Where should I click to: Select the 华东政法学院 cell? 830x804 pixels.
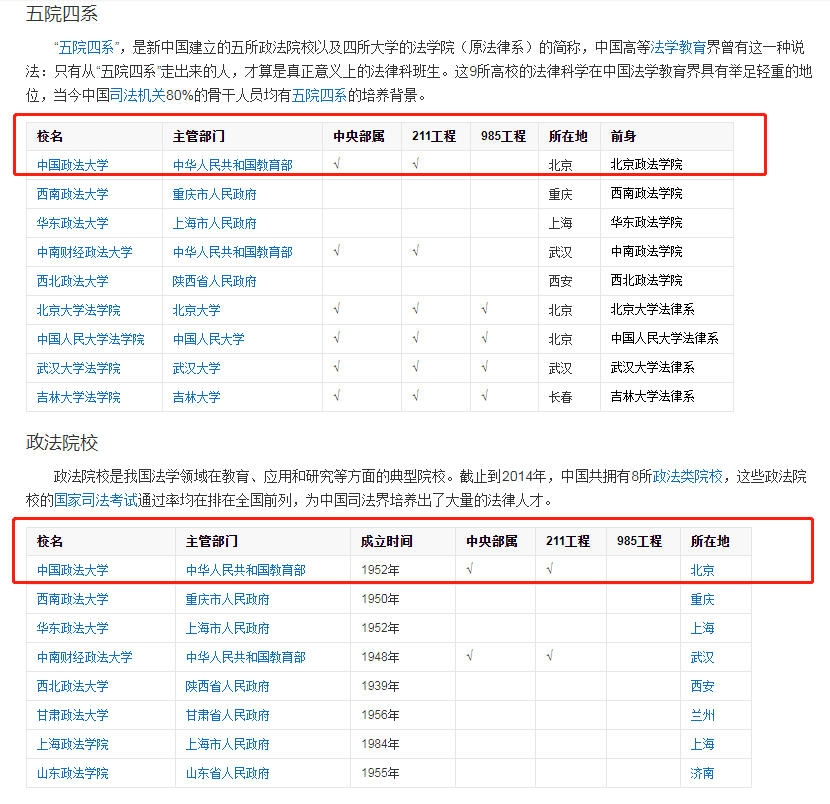click(x=667, y=223)
